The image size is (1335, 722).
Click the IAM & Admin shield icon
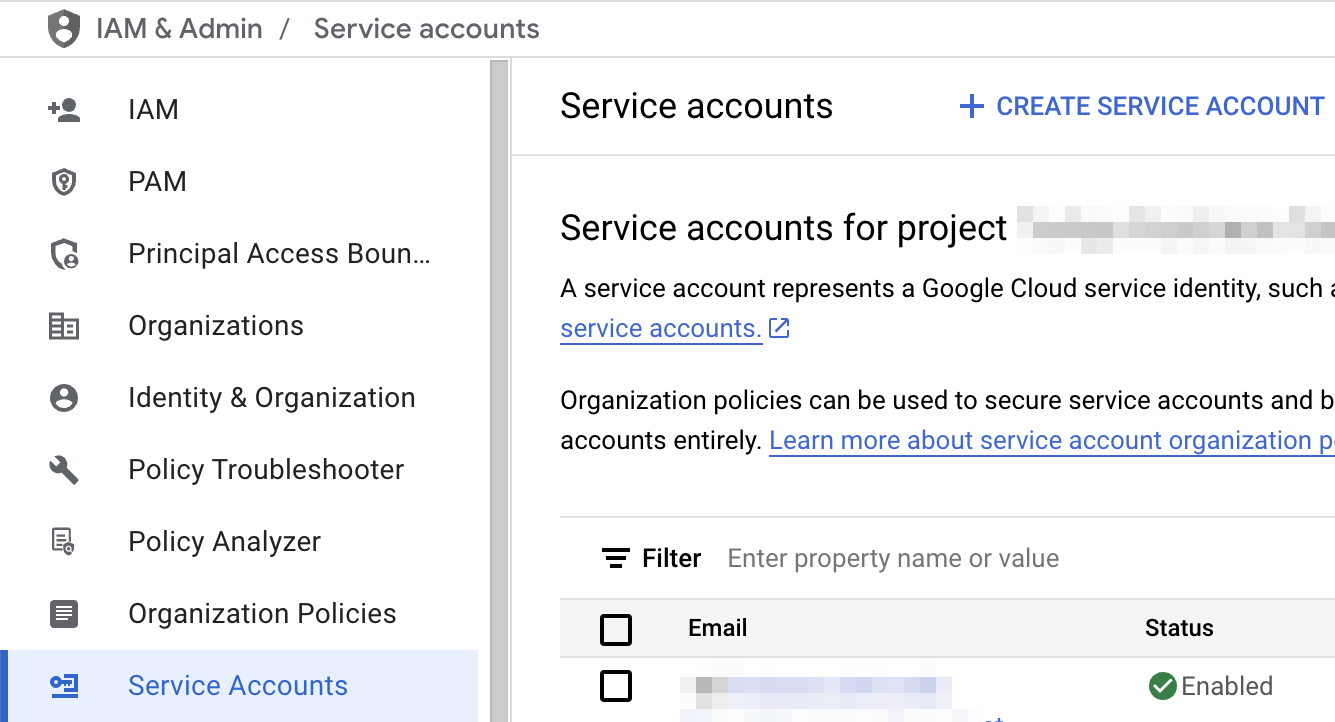(64, 29)
